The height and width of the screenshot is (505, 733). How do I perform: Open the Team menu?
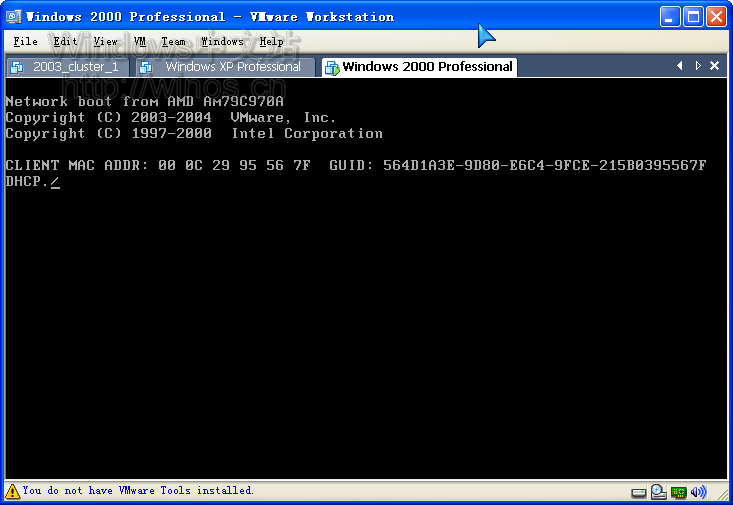click(173, 42)
